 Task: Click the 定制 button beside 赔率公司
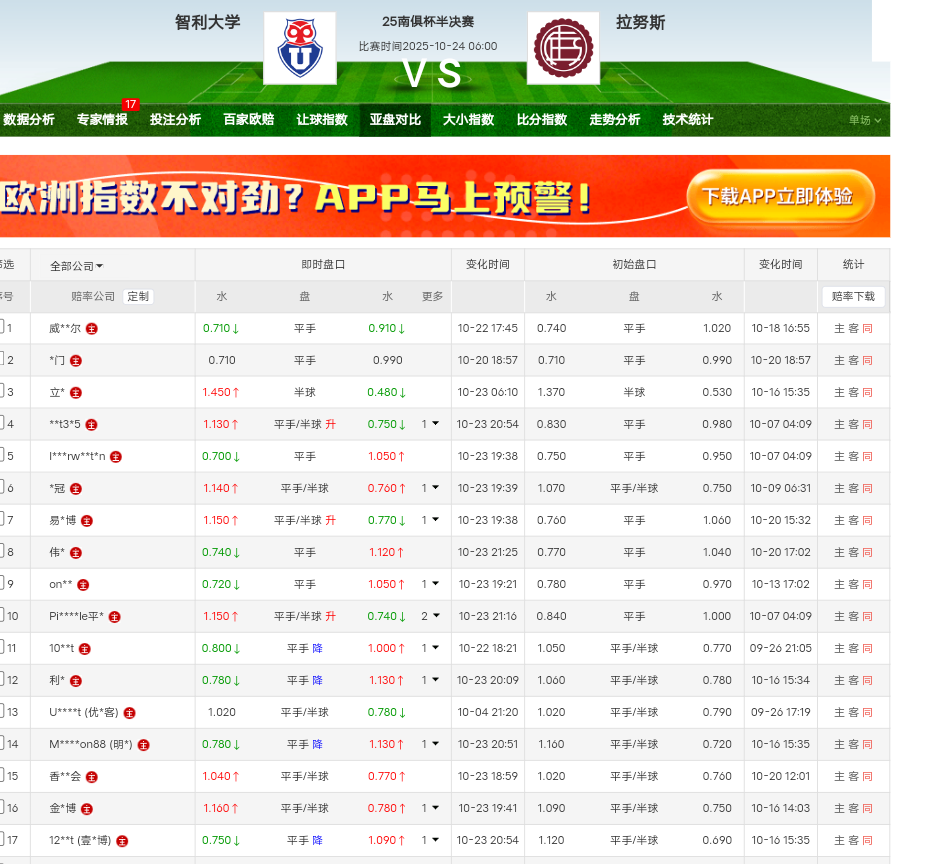(x=138, y=297)
